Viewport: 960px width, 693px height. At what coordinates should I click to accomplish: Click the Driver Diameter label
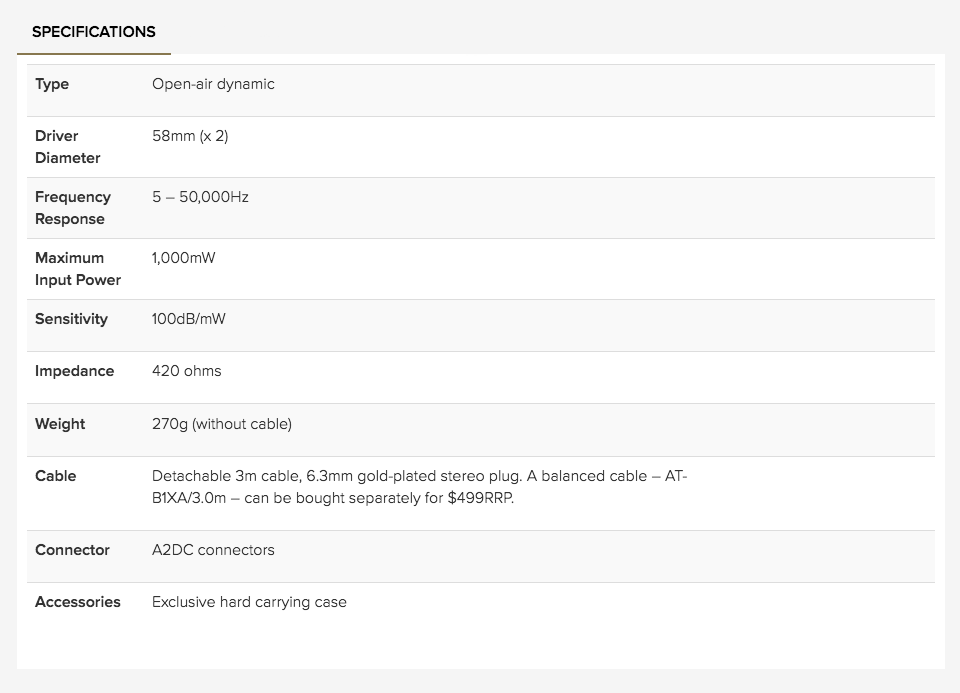pos(67,147)
